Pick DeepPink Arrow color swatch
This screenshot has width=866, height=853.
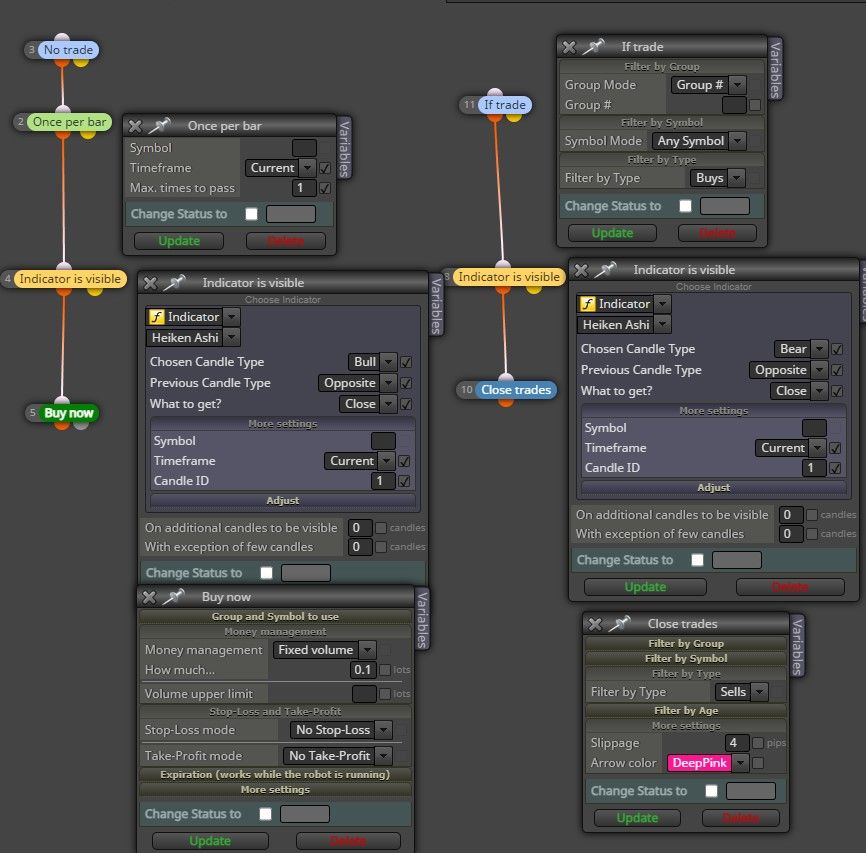699,763
